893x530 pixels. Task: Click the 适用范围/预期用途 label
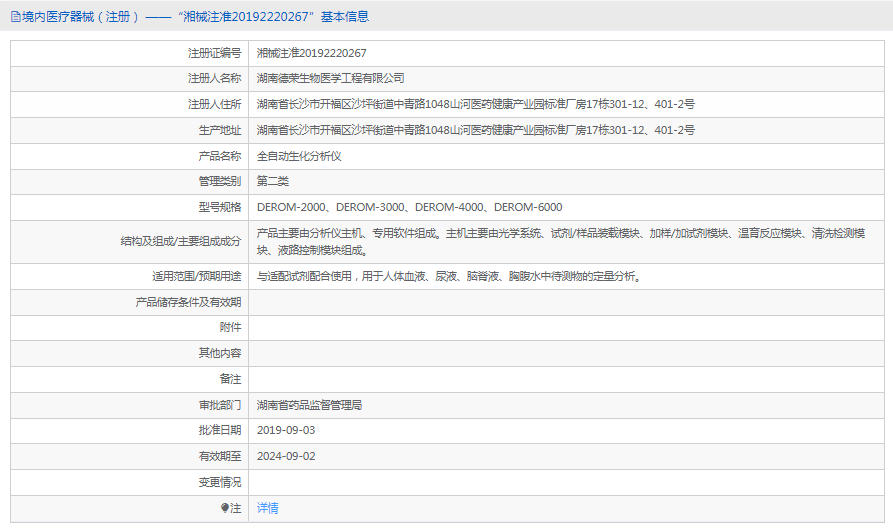(x=196, y=277)
